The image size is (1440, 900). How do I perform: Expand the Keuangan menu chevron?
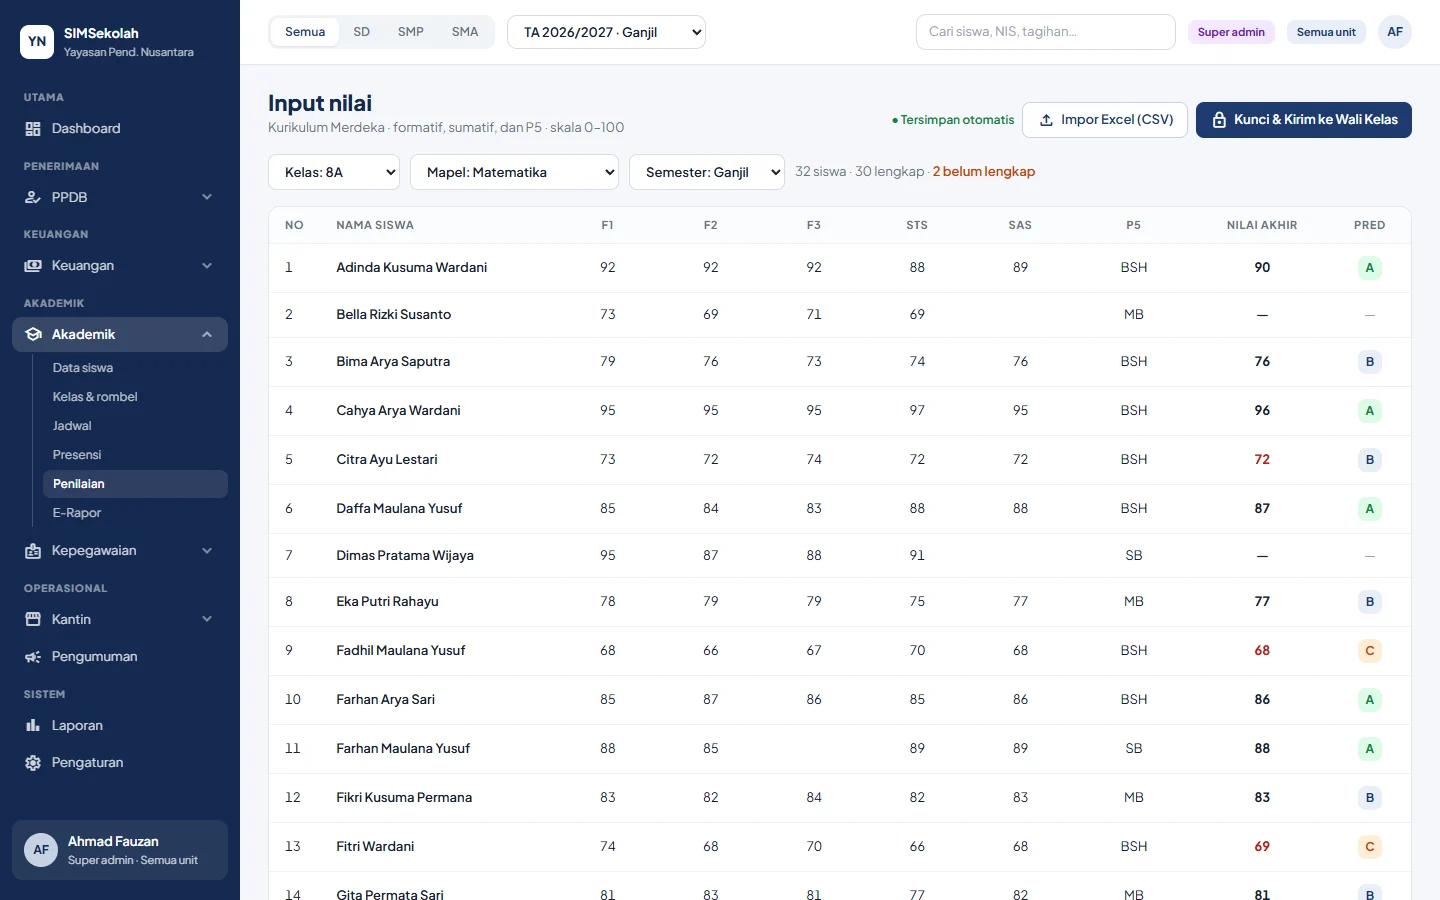[207, 266]
